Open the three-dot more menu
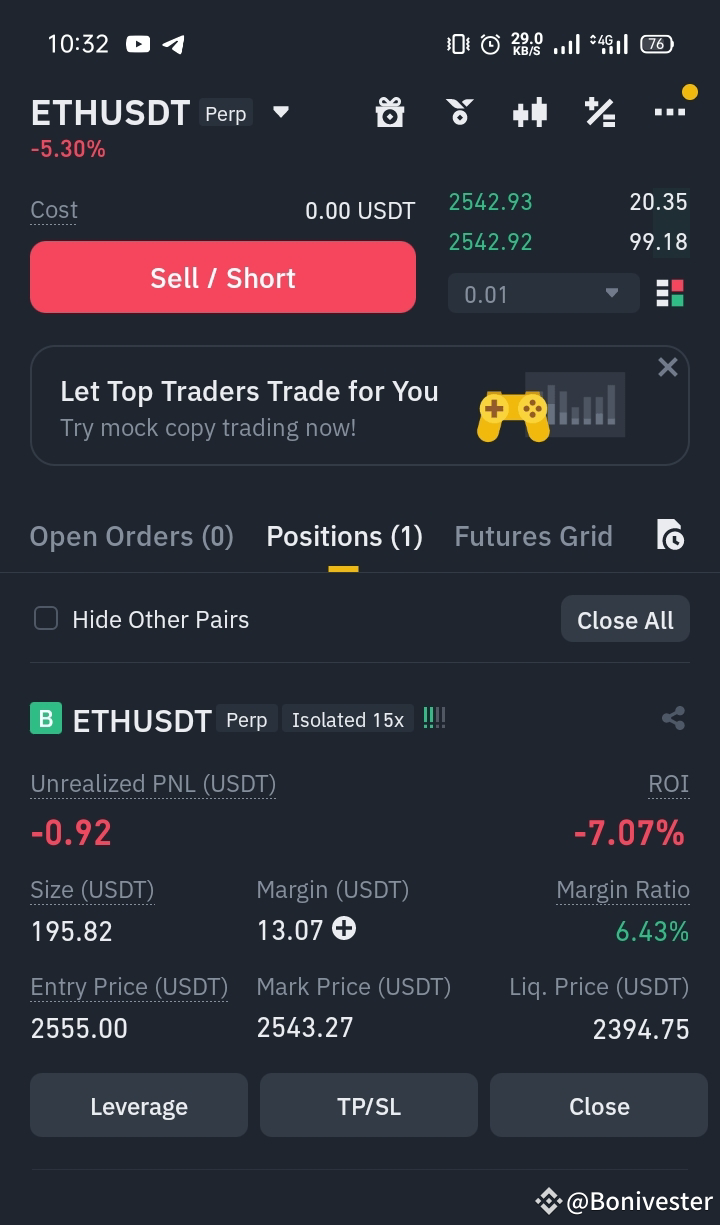 [x=670, y=111]
